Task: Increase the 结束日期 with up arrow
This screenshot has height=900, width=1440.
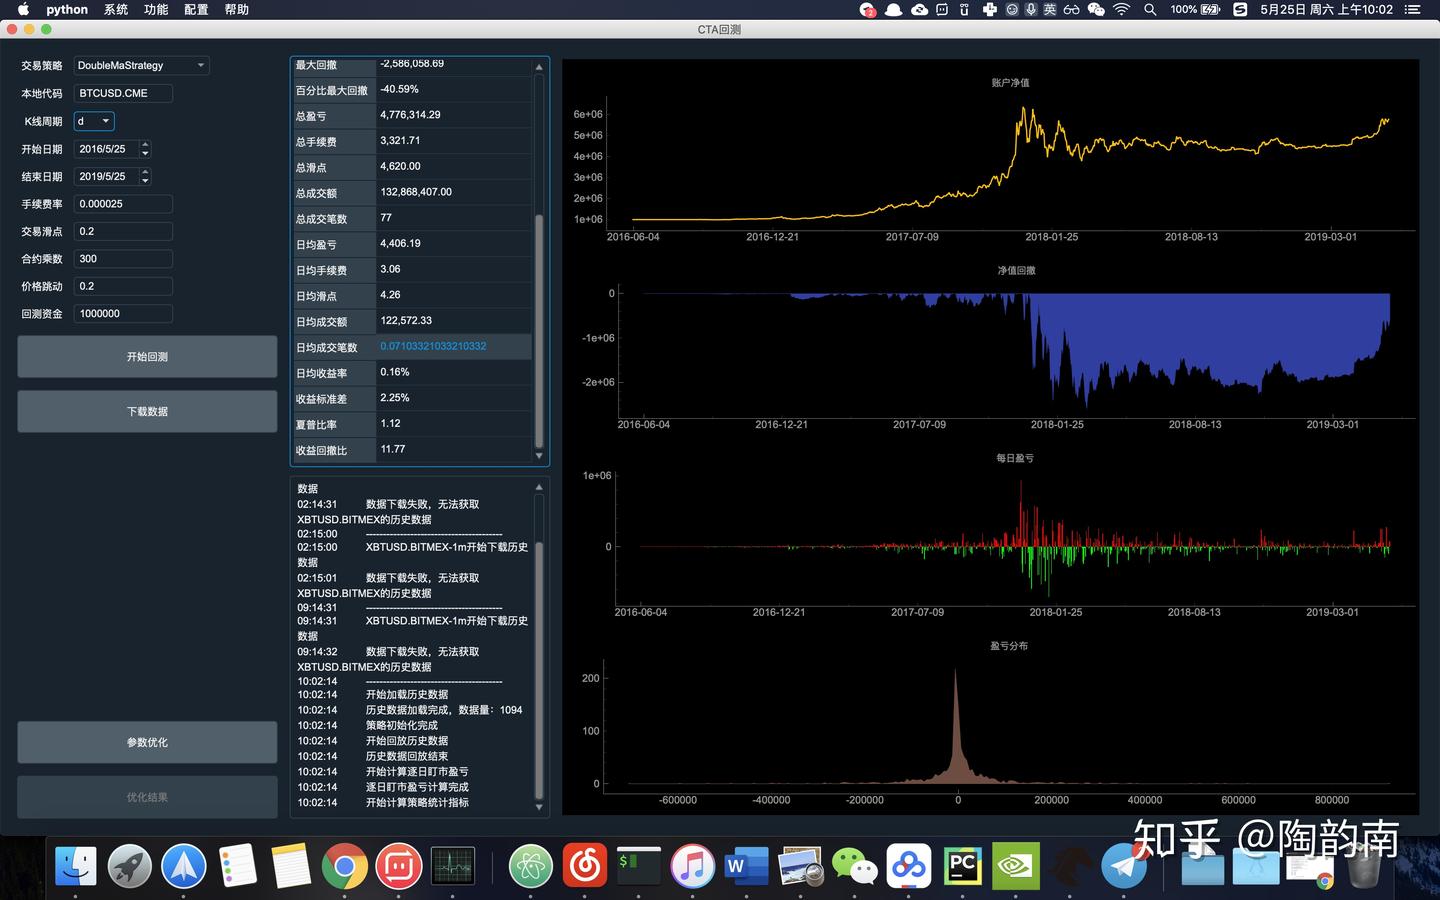Action: (x=145, y=172)
